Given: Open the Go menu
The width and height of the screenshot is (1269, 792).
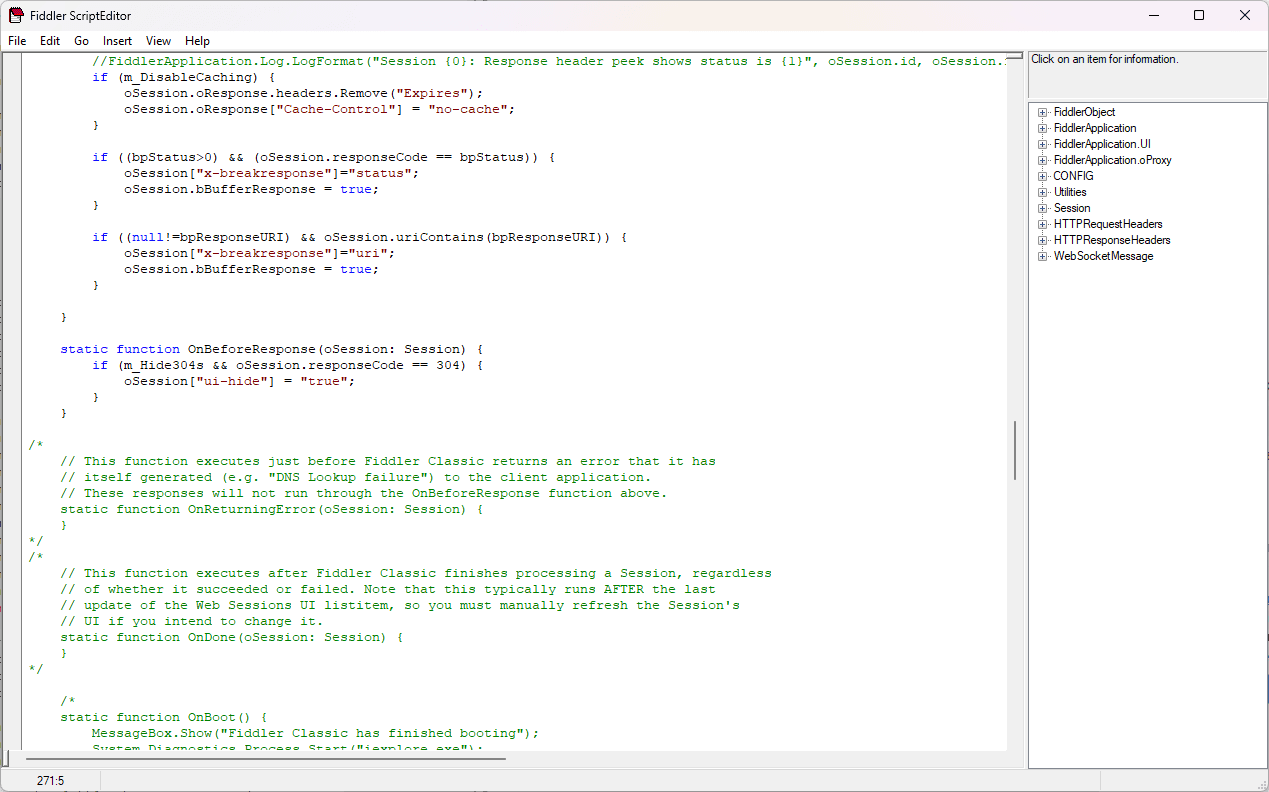Looking at the screenshot, I should point(82,41).
